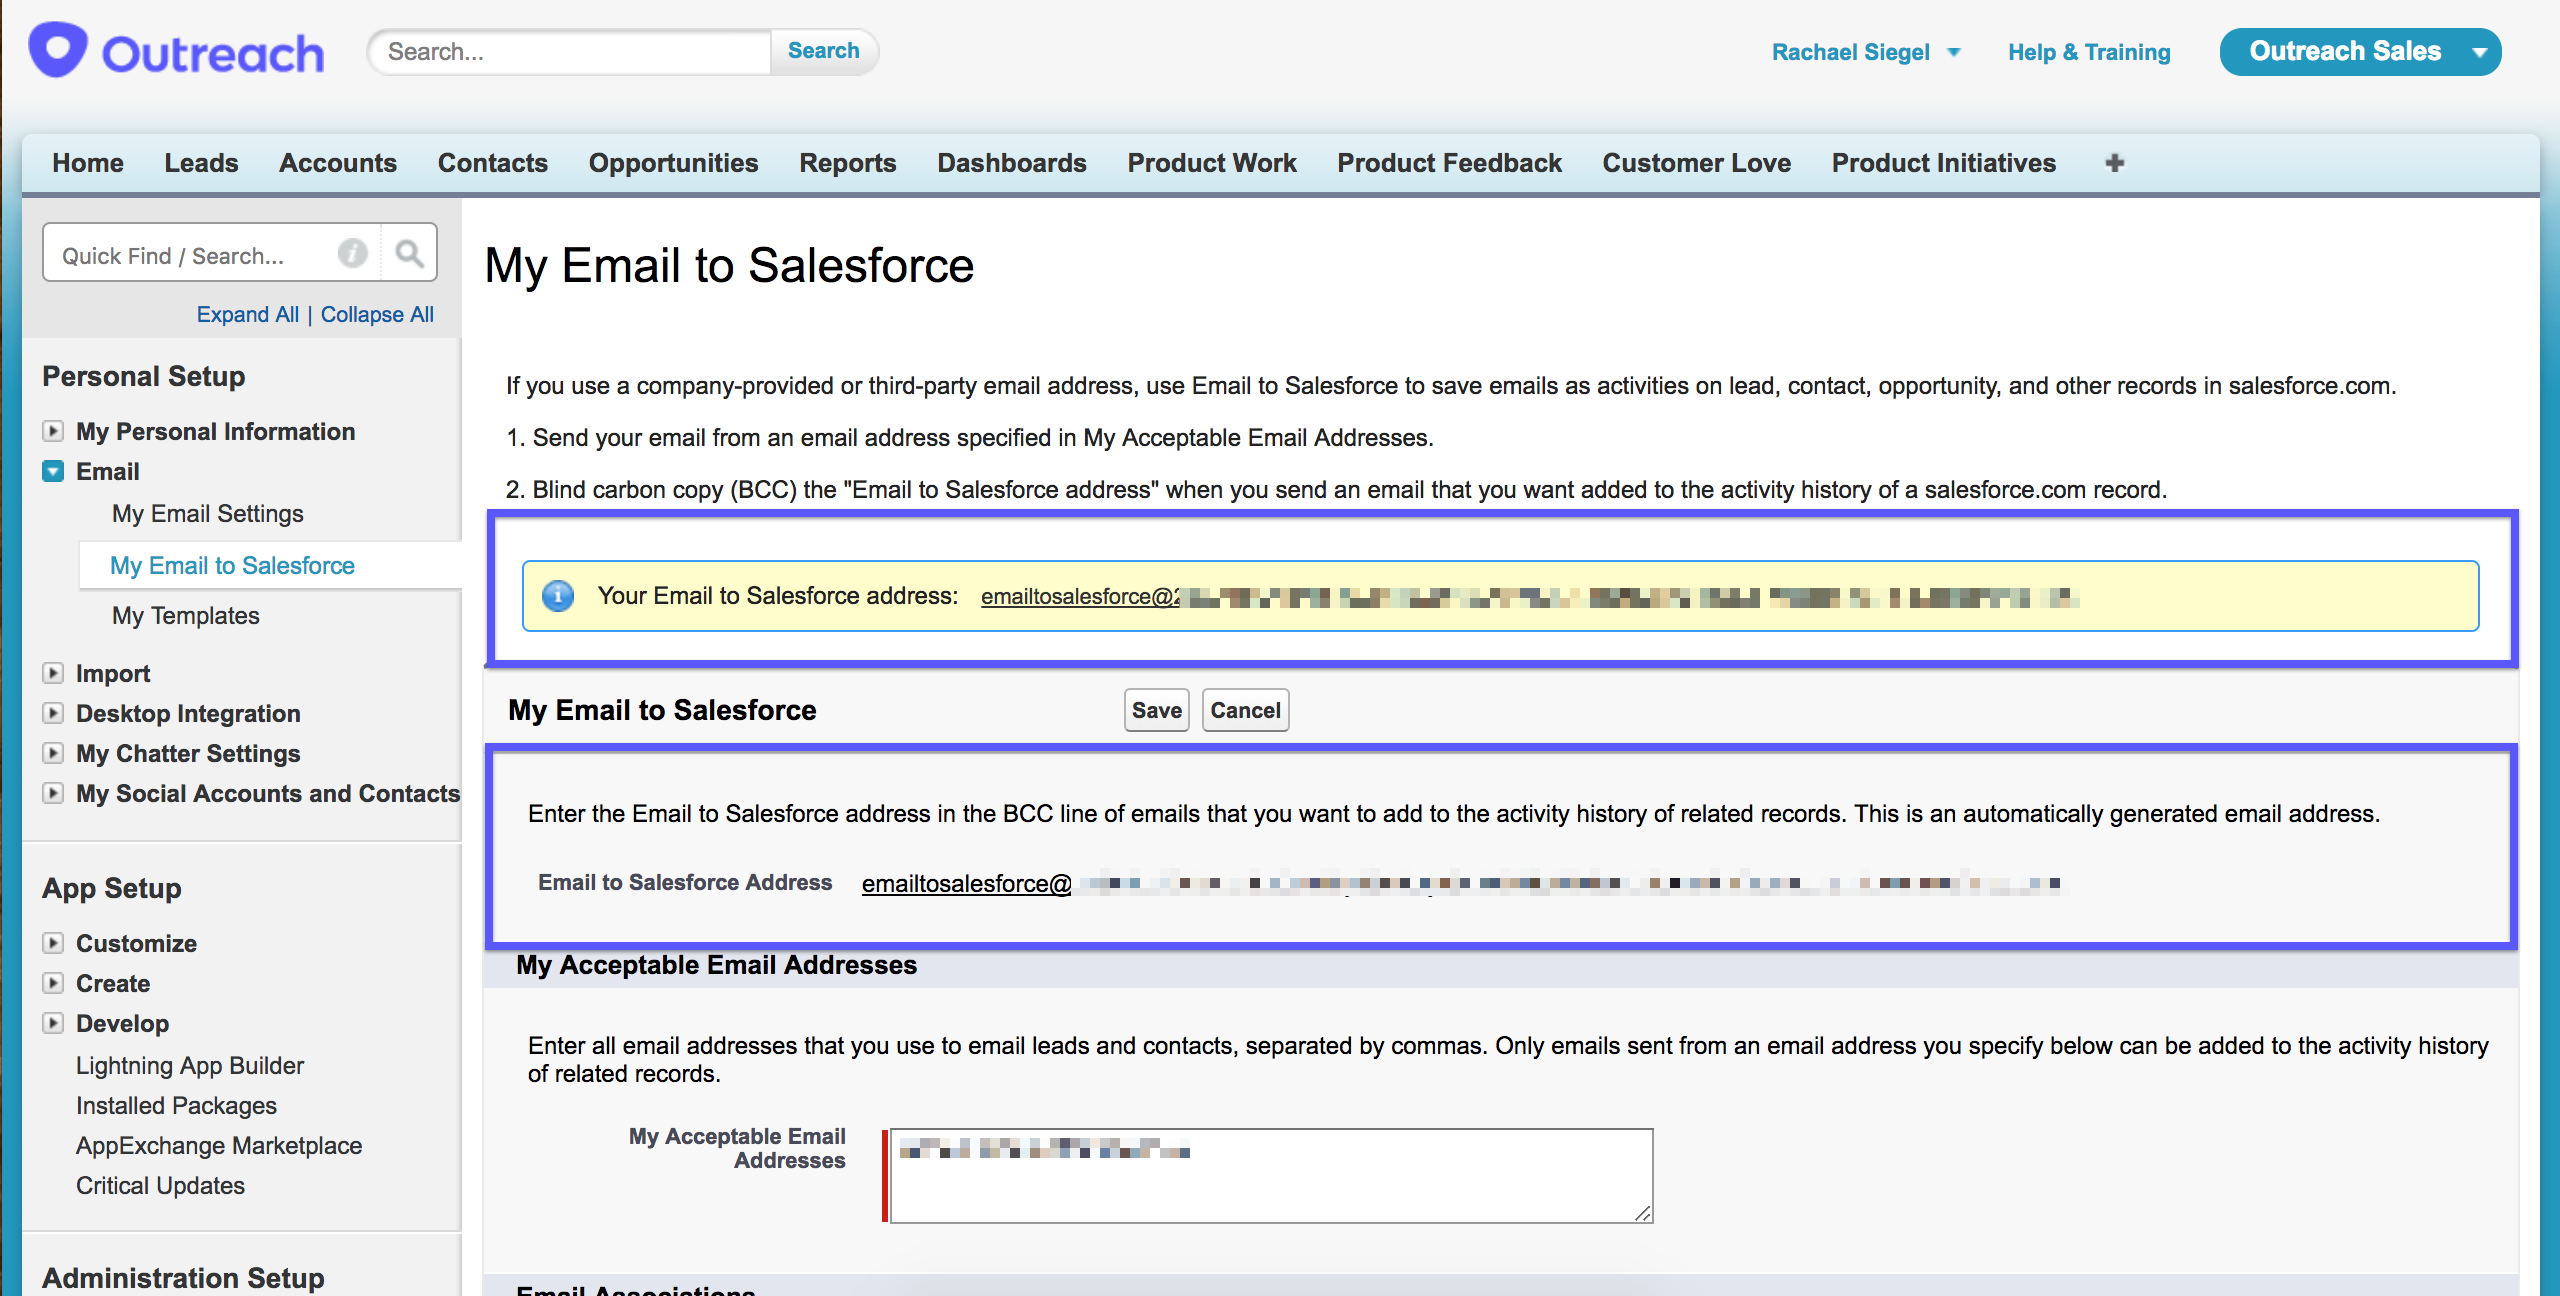Expand the Create section
This screenshot has height=1296, width=2560.
53,983
